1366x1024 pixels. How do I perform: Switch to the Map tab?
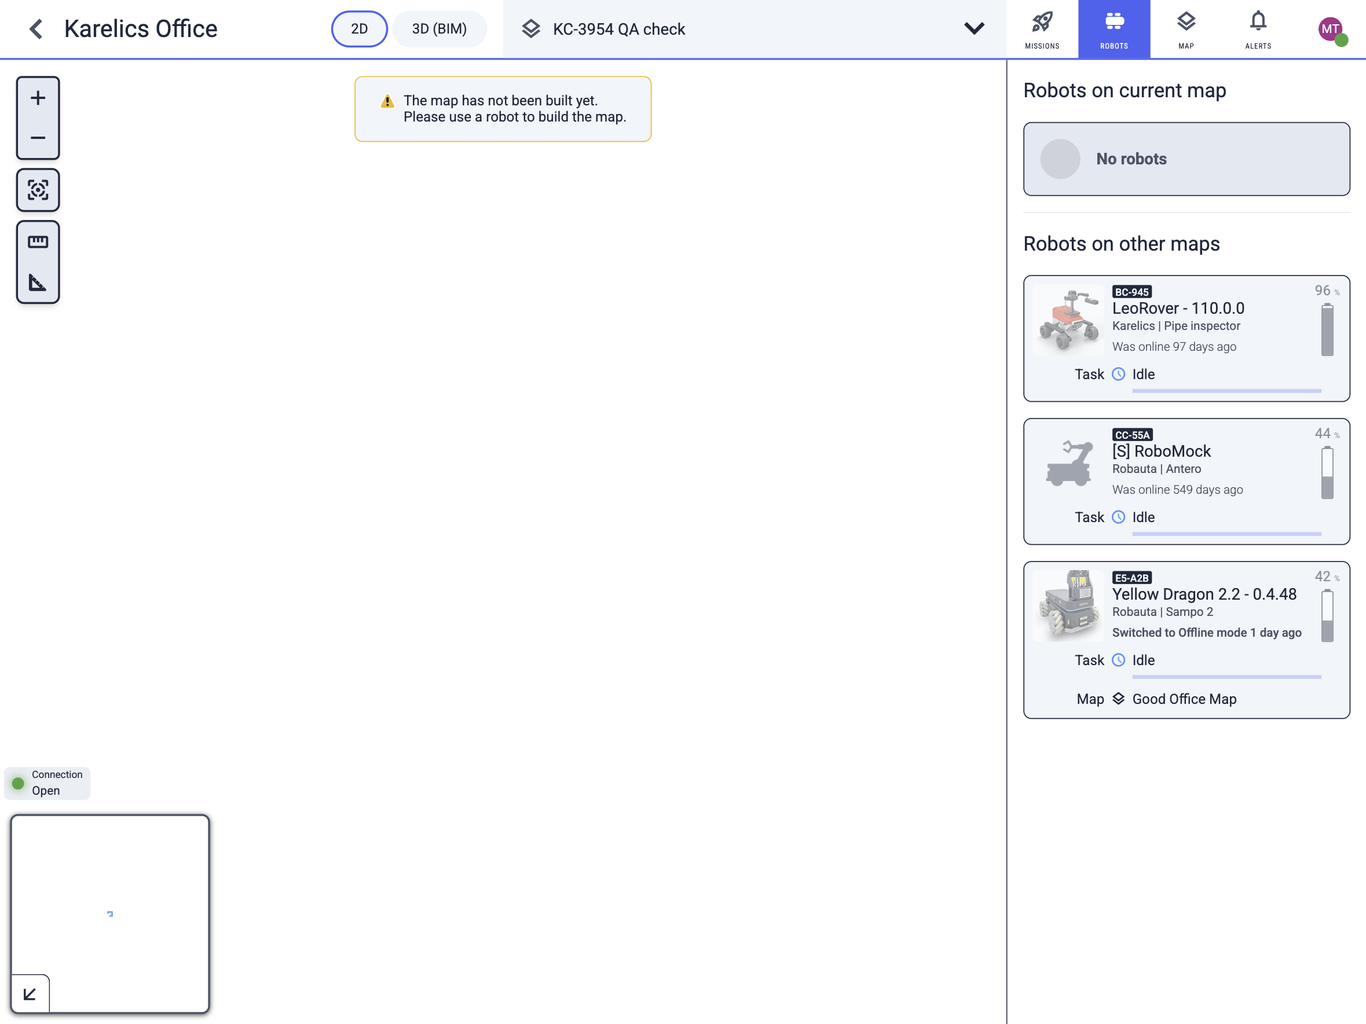click(1186, 29)
